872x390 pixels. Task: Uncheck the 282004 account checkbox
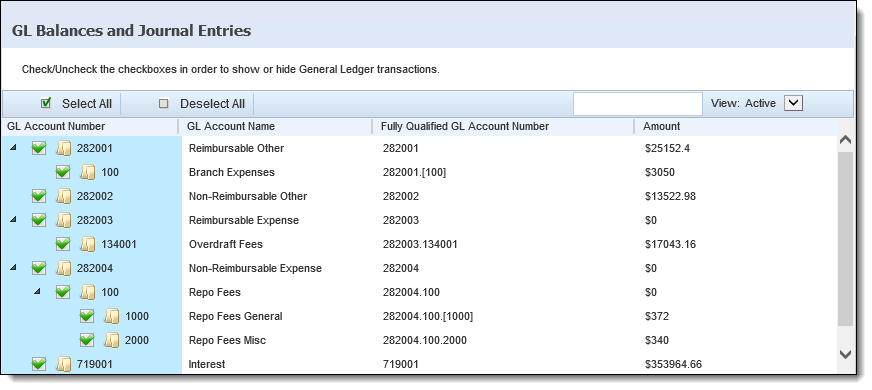pos(39,268)
